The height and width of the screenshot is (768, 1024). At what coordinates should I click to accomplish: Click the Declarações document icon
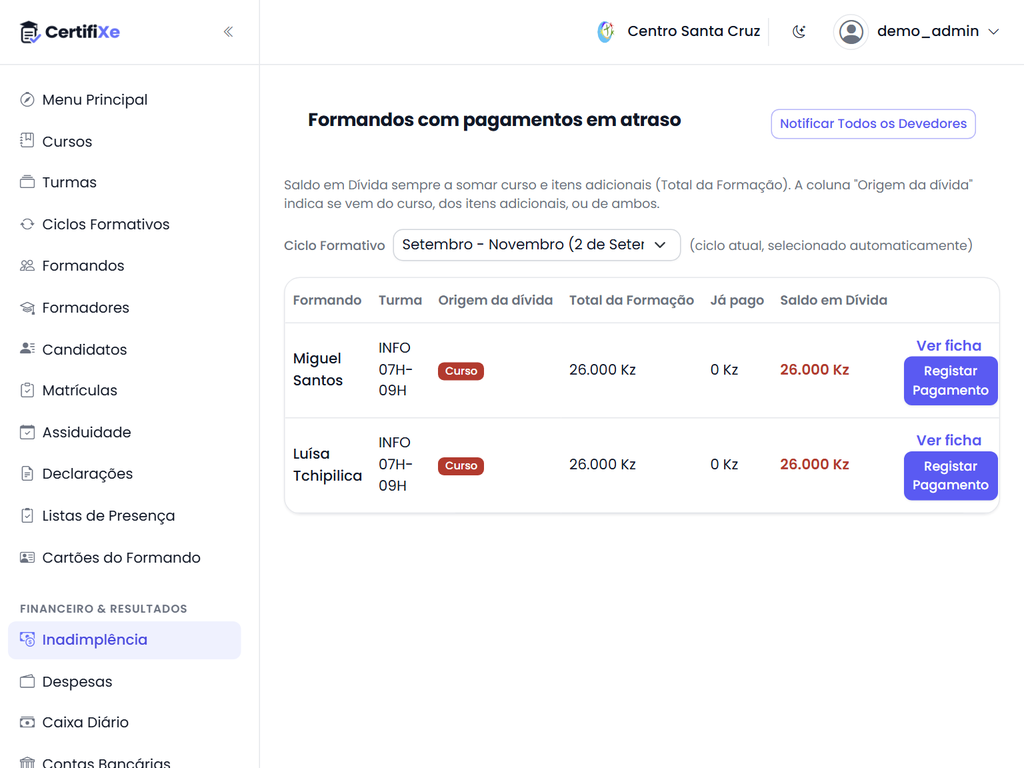[27, 473]
